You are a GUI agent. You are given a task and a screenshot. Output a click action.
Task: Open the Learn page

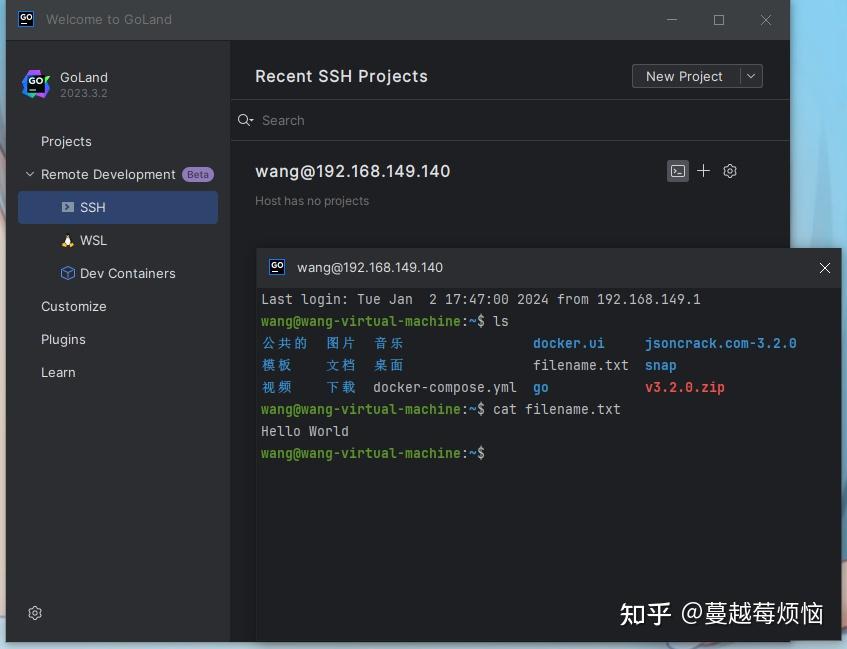[x=58, y=372]
